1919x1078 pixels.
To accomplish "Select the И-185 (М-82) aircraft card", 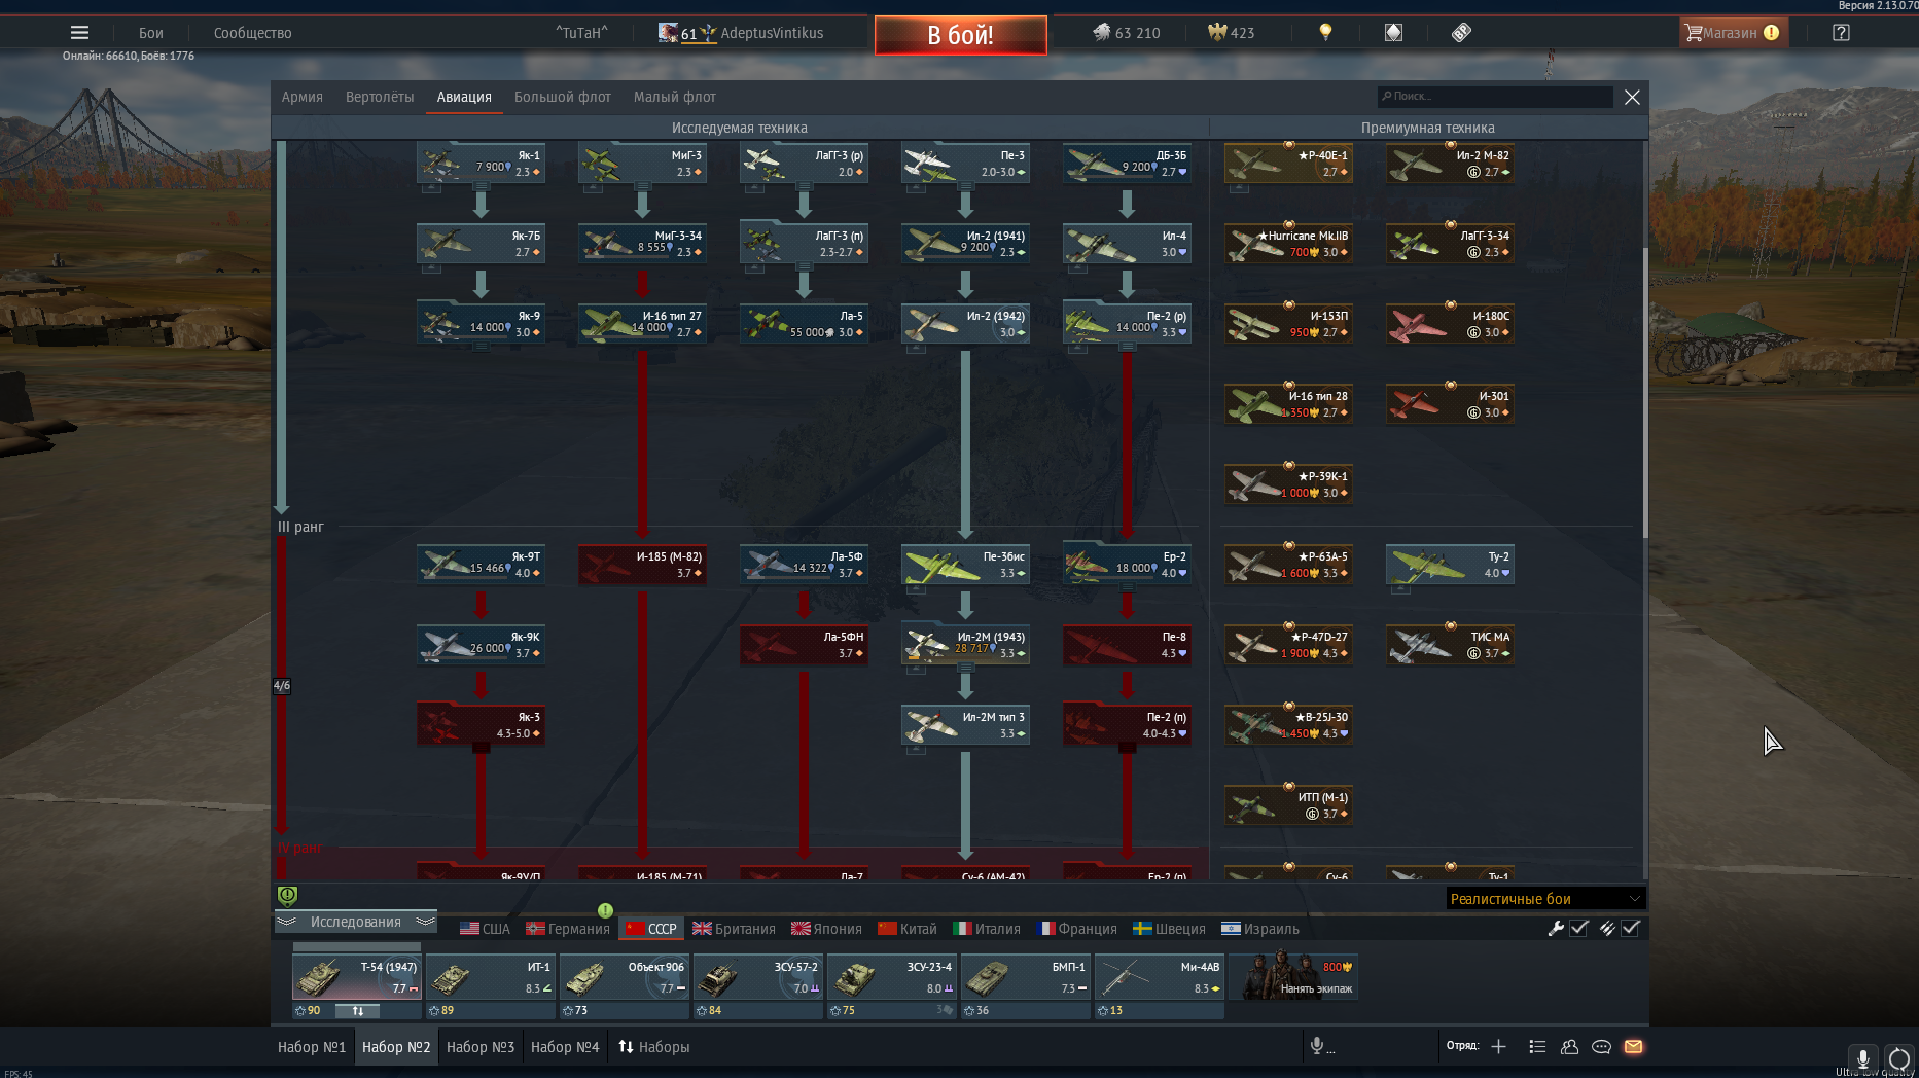I will coord(642,564).
